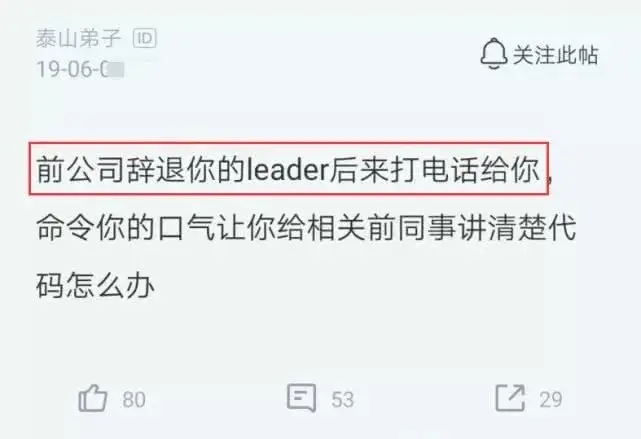The height and width of the screenshot is (439, 641).
Task: Click the last line 码怎么办
Action: point(95,286)
